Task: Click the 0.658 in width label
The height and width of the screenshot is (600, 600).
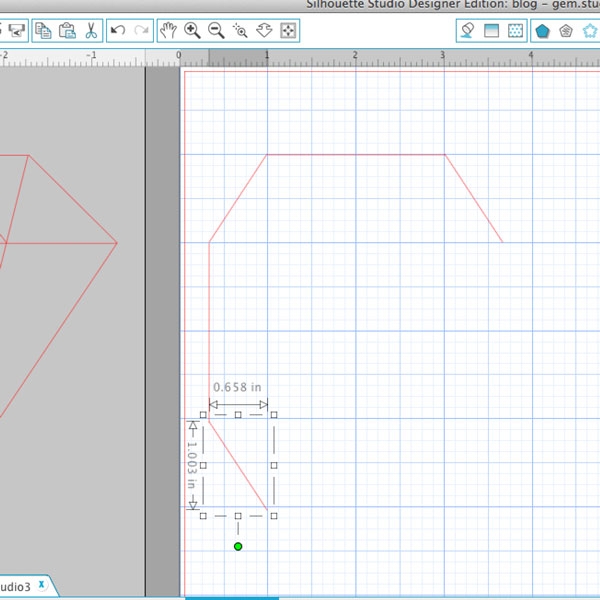Action: click(x=237, y=387)
